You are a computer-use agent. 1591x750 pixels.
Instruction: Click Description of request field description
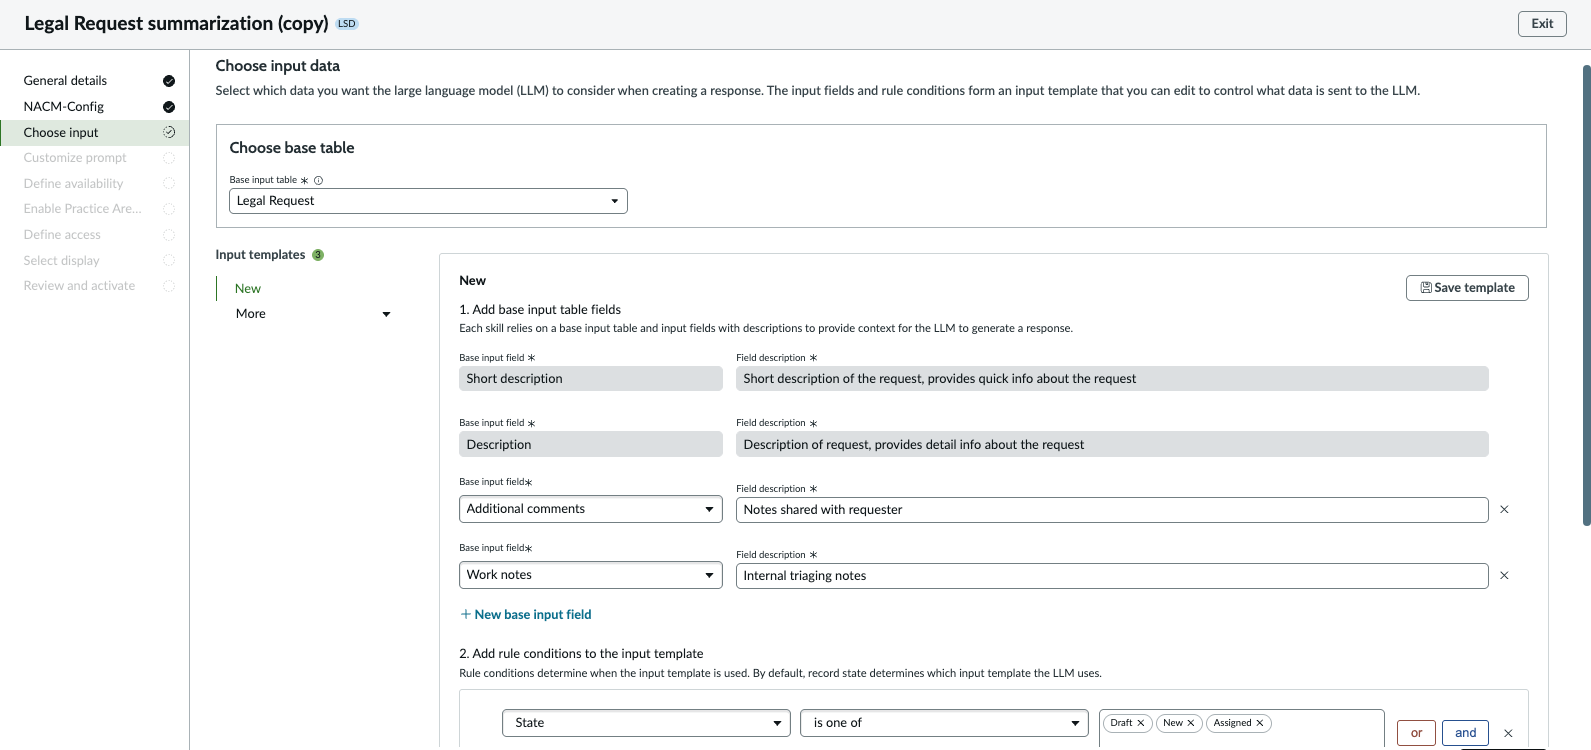tap(1112, 445)
